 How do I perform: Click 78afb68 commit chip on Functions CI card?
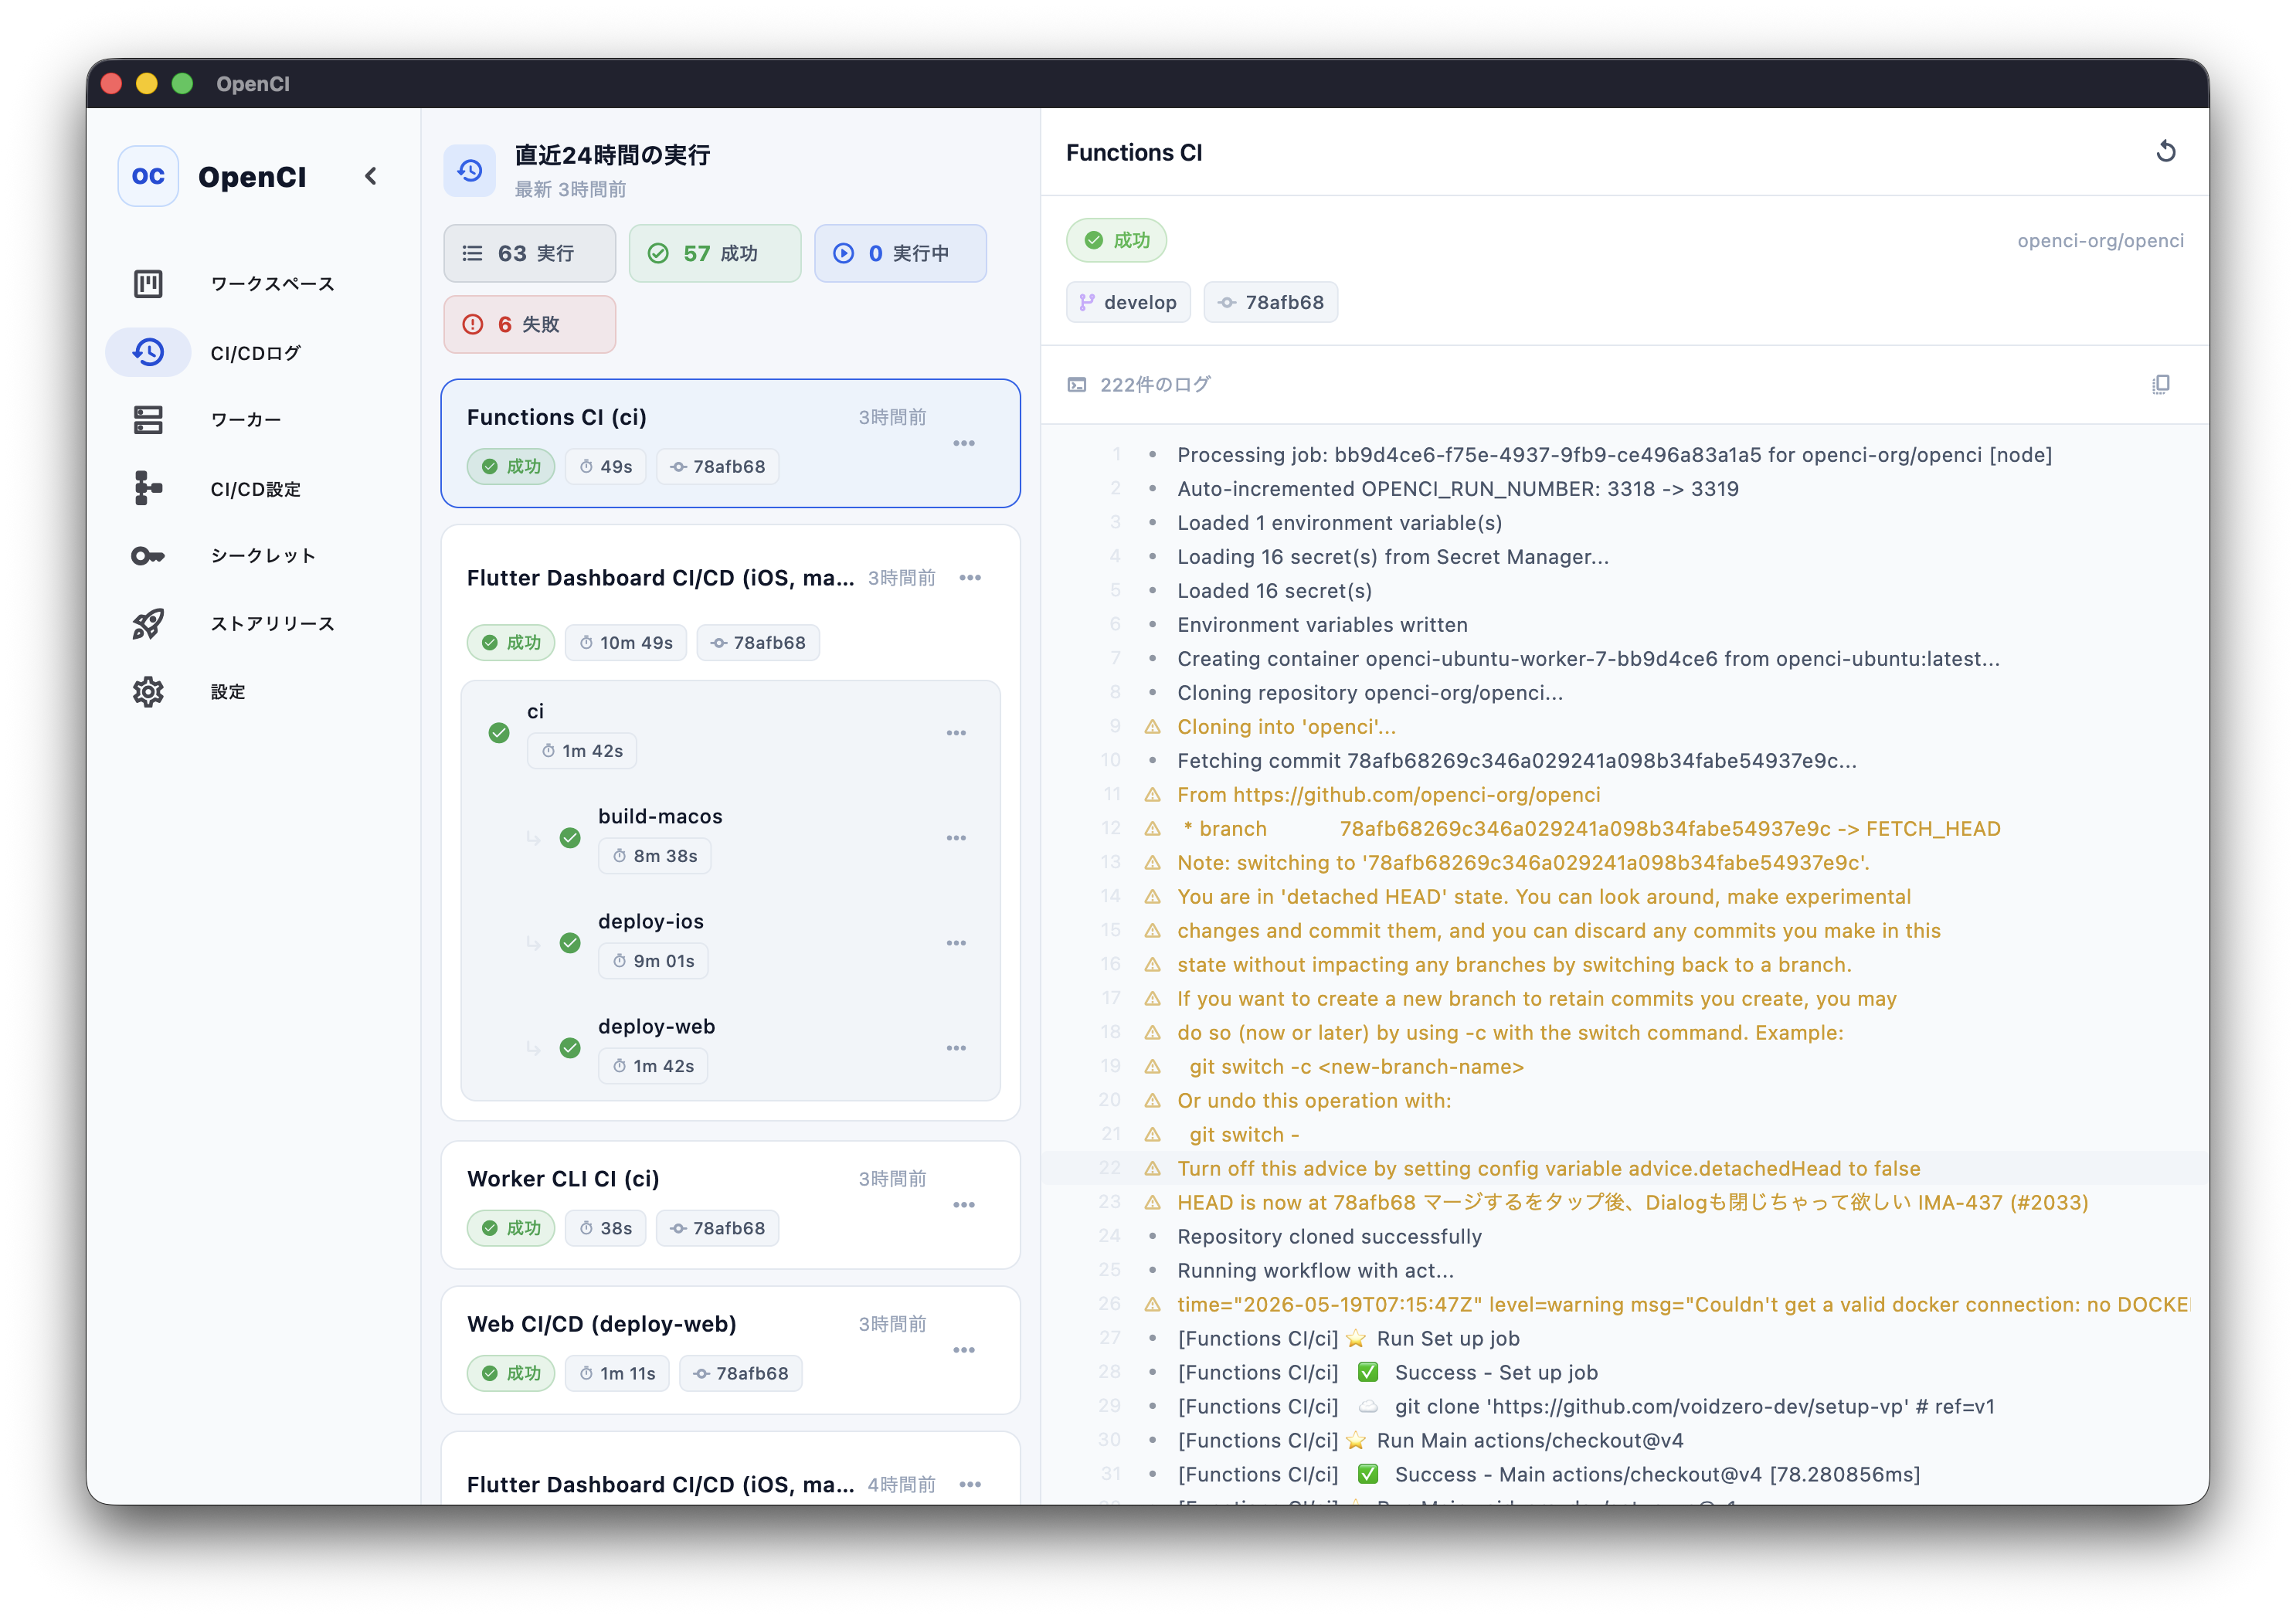coord(718,467)
